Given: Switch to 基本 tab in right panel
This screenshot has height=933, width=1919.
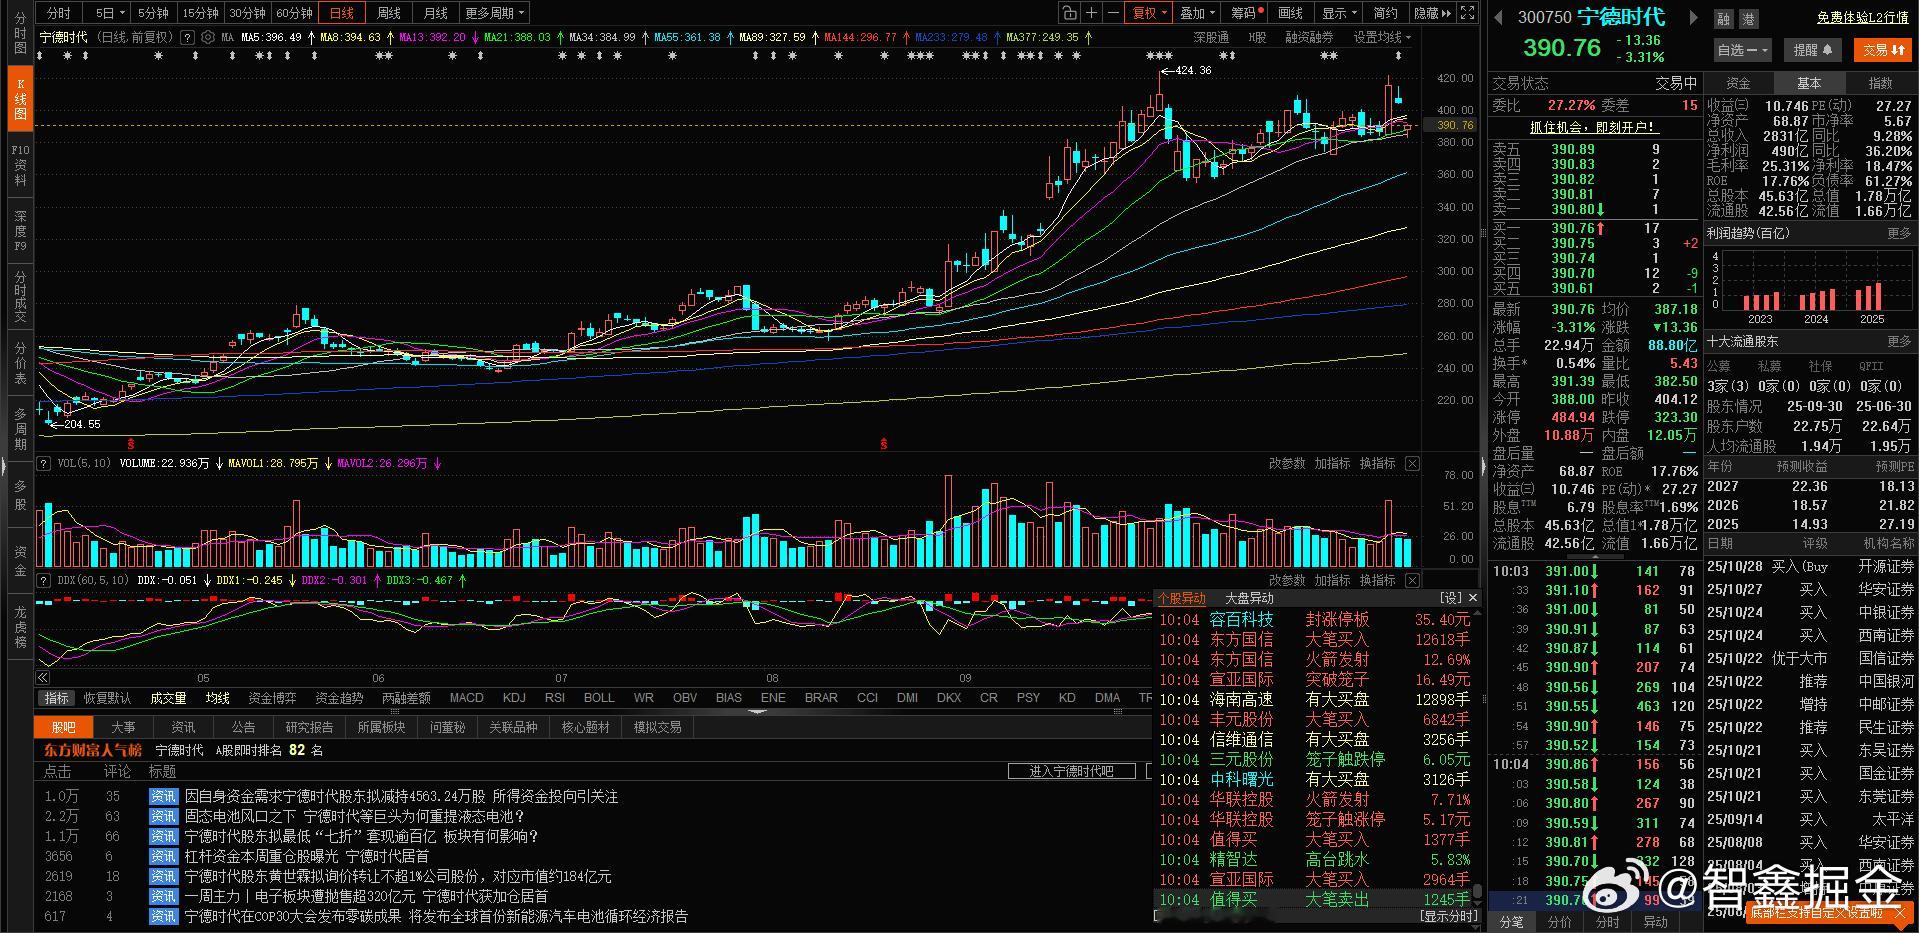Looking at the screenshot, I should click(x=1809, y=83).
